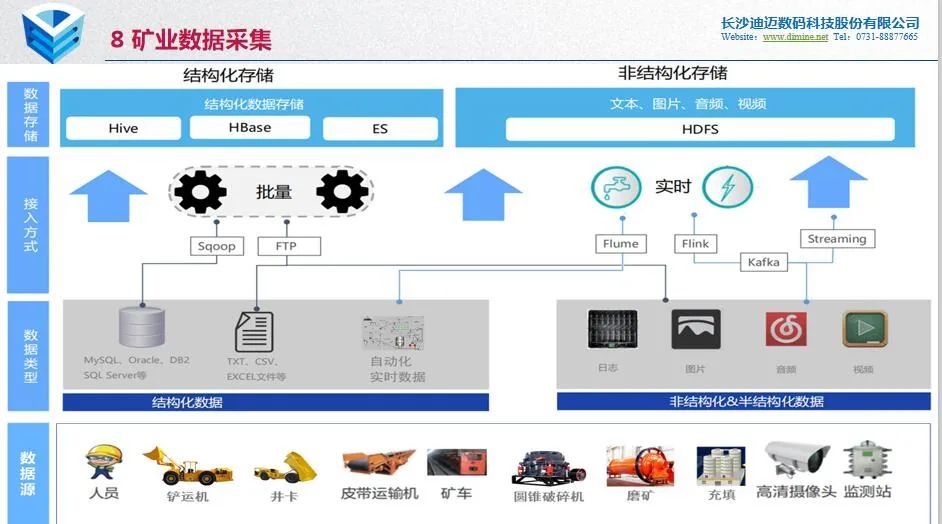Select the image picture icon
This screenshot has height=524, width=942.
tap(696, 330)
